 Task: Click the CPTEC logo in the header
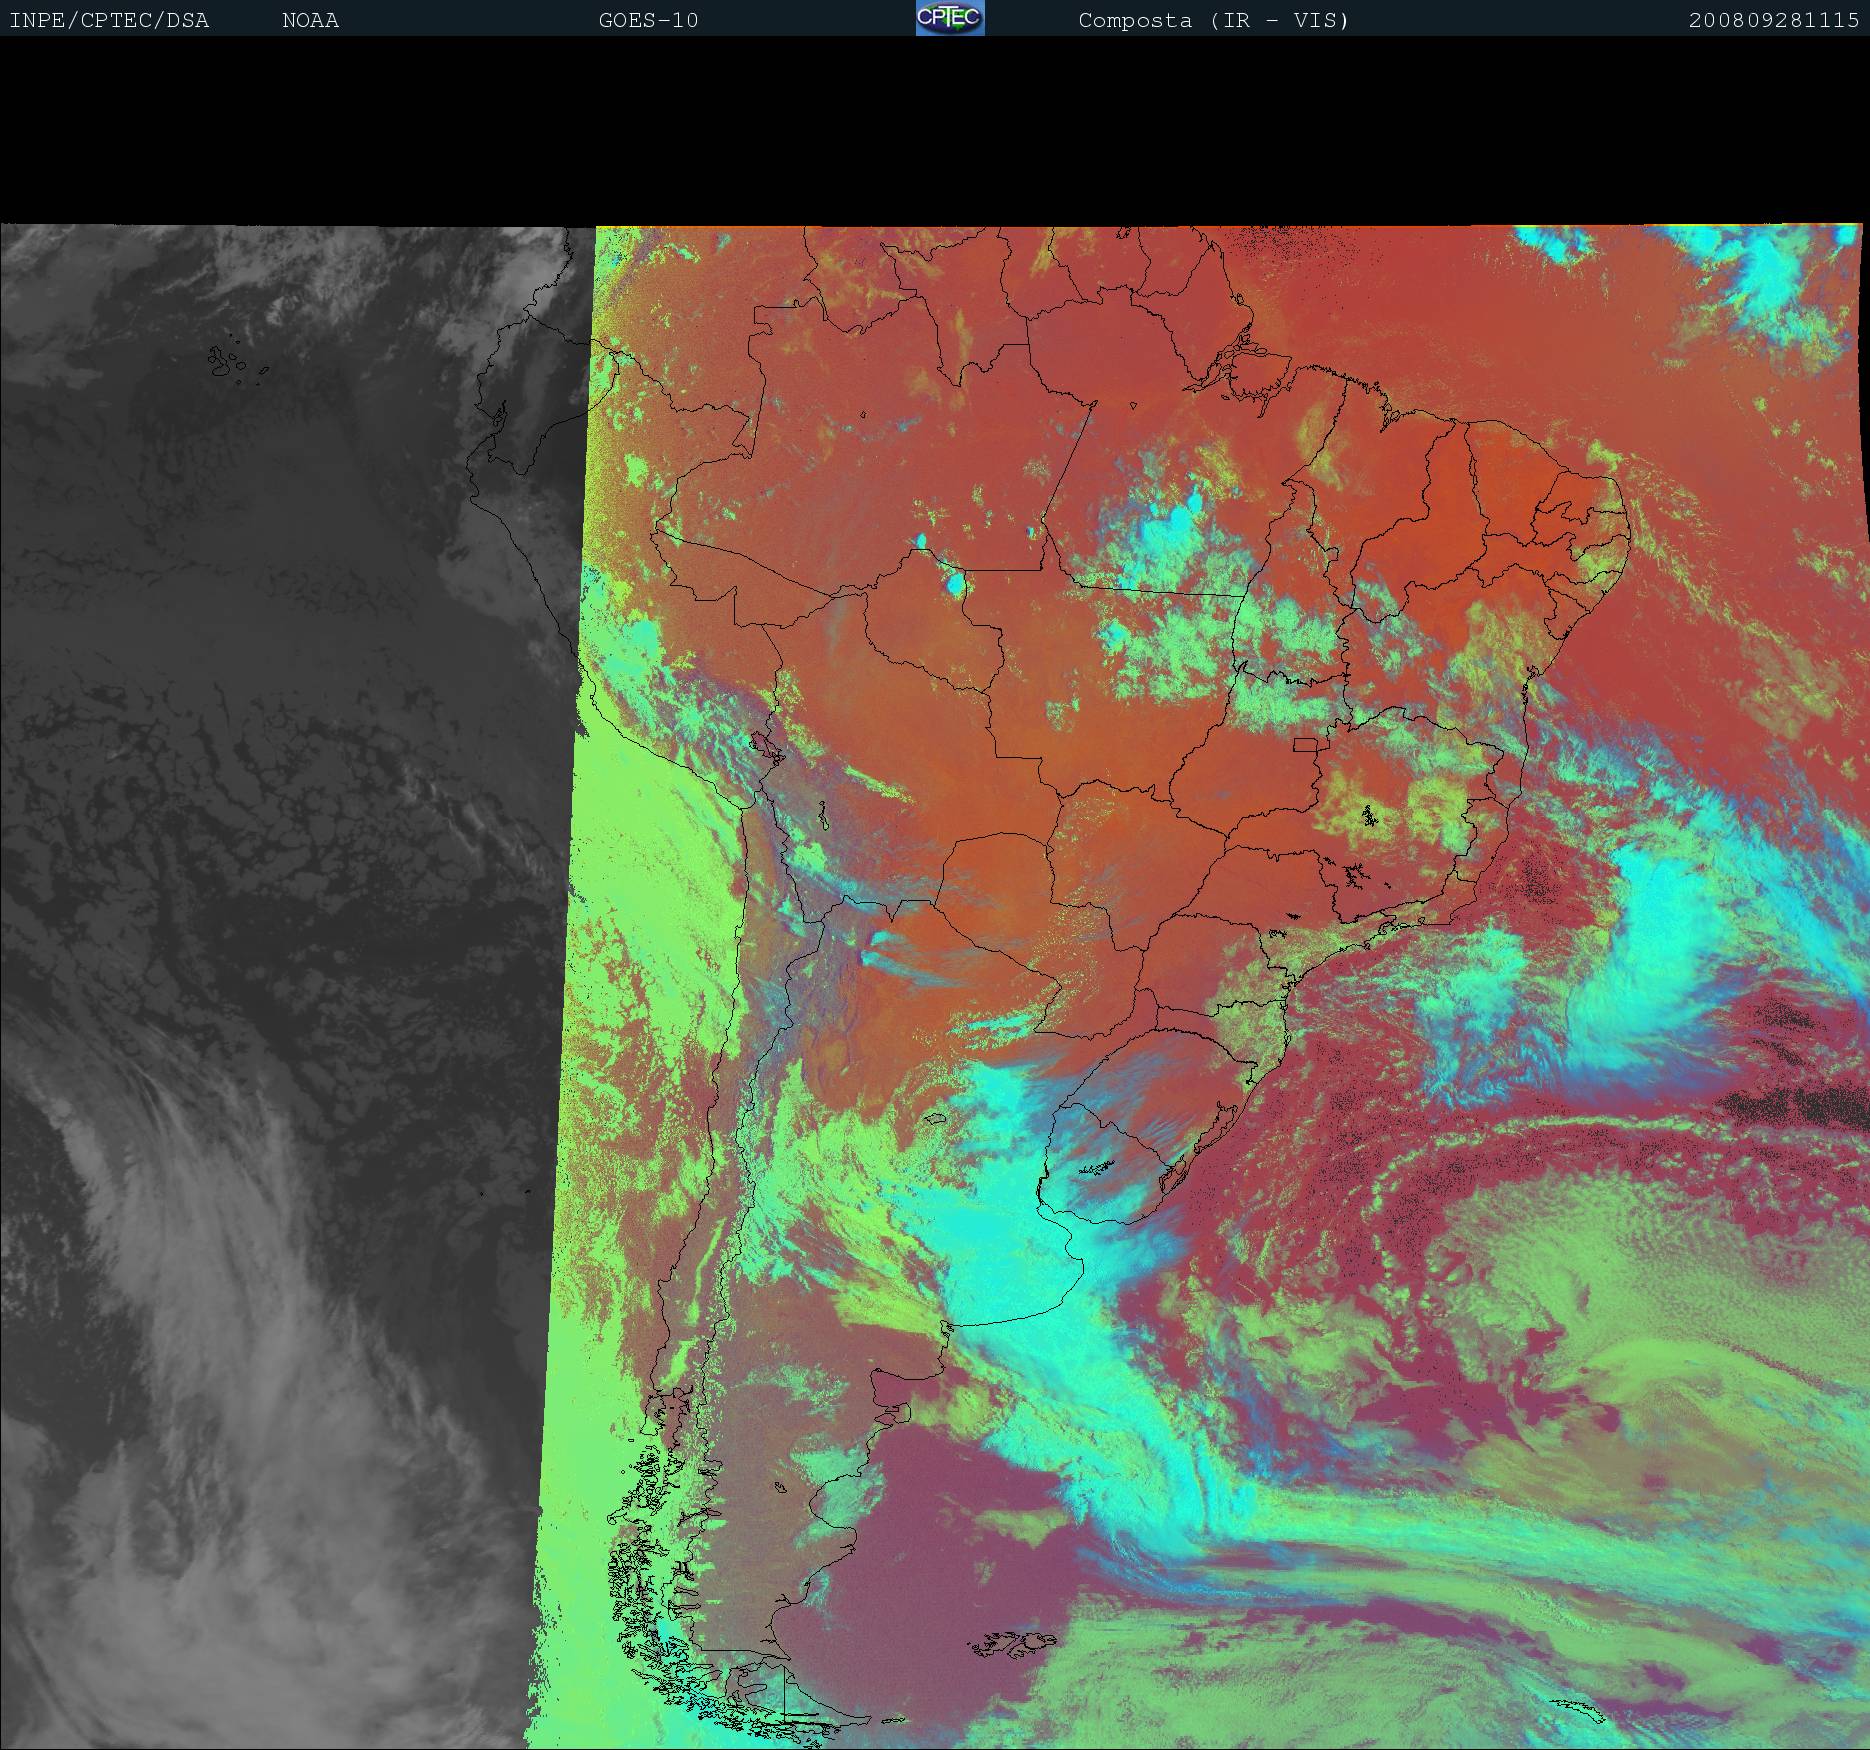pyautogui.click(x=949, y=19)
